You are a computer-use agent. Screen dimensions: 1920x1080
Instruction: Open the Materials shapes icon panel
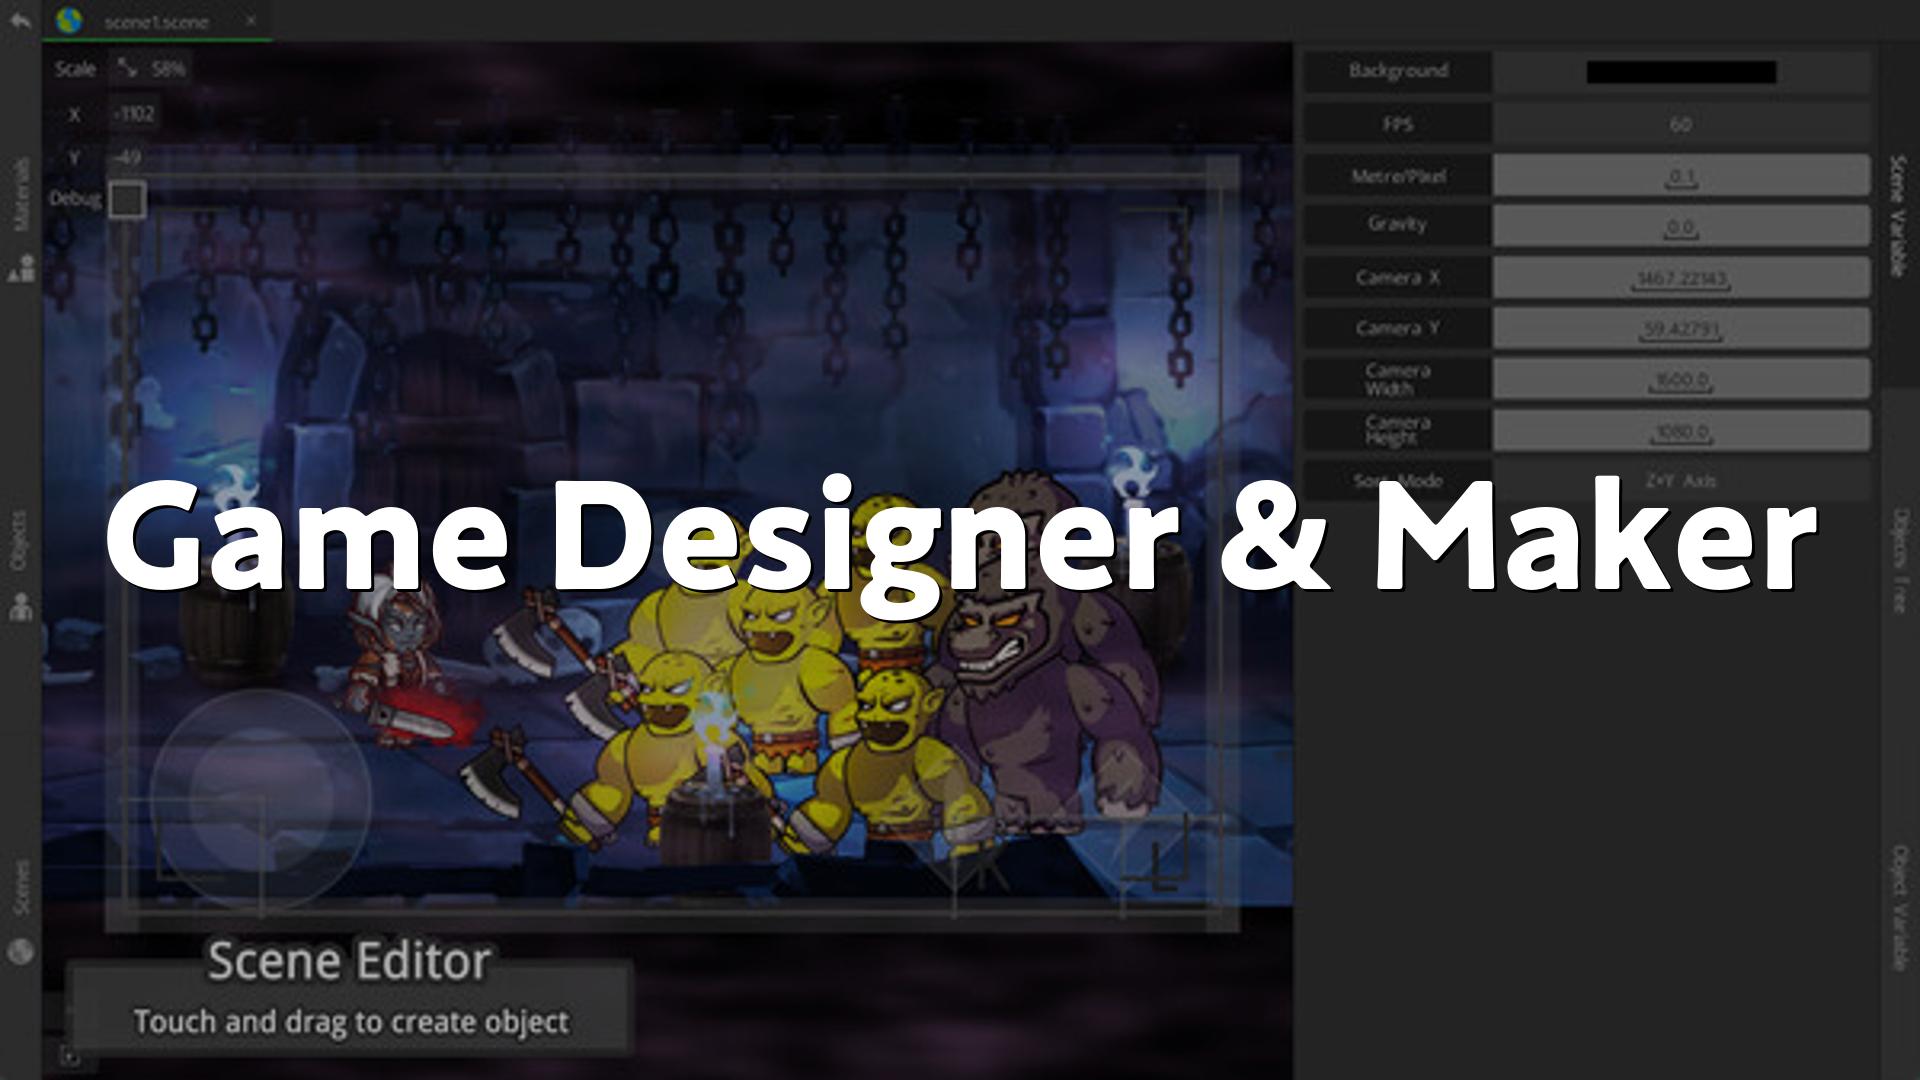tap(22, 268)
